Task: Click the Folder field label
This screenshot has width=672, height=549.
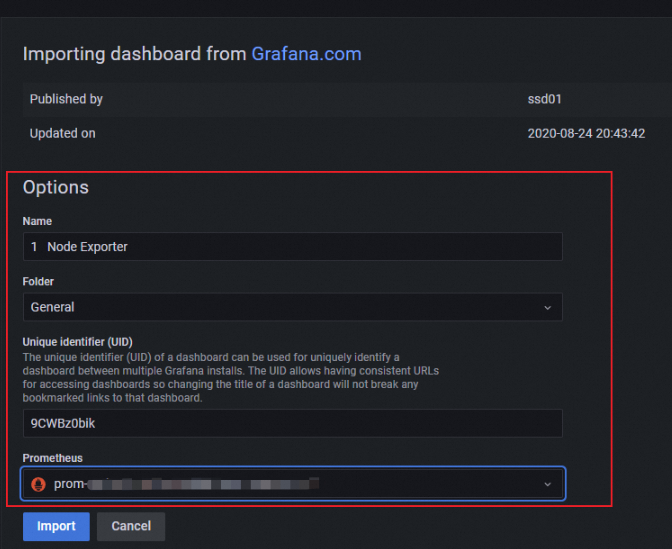Action: (x=38, y=281)
